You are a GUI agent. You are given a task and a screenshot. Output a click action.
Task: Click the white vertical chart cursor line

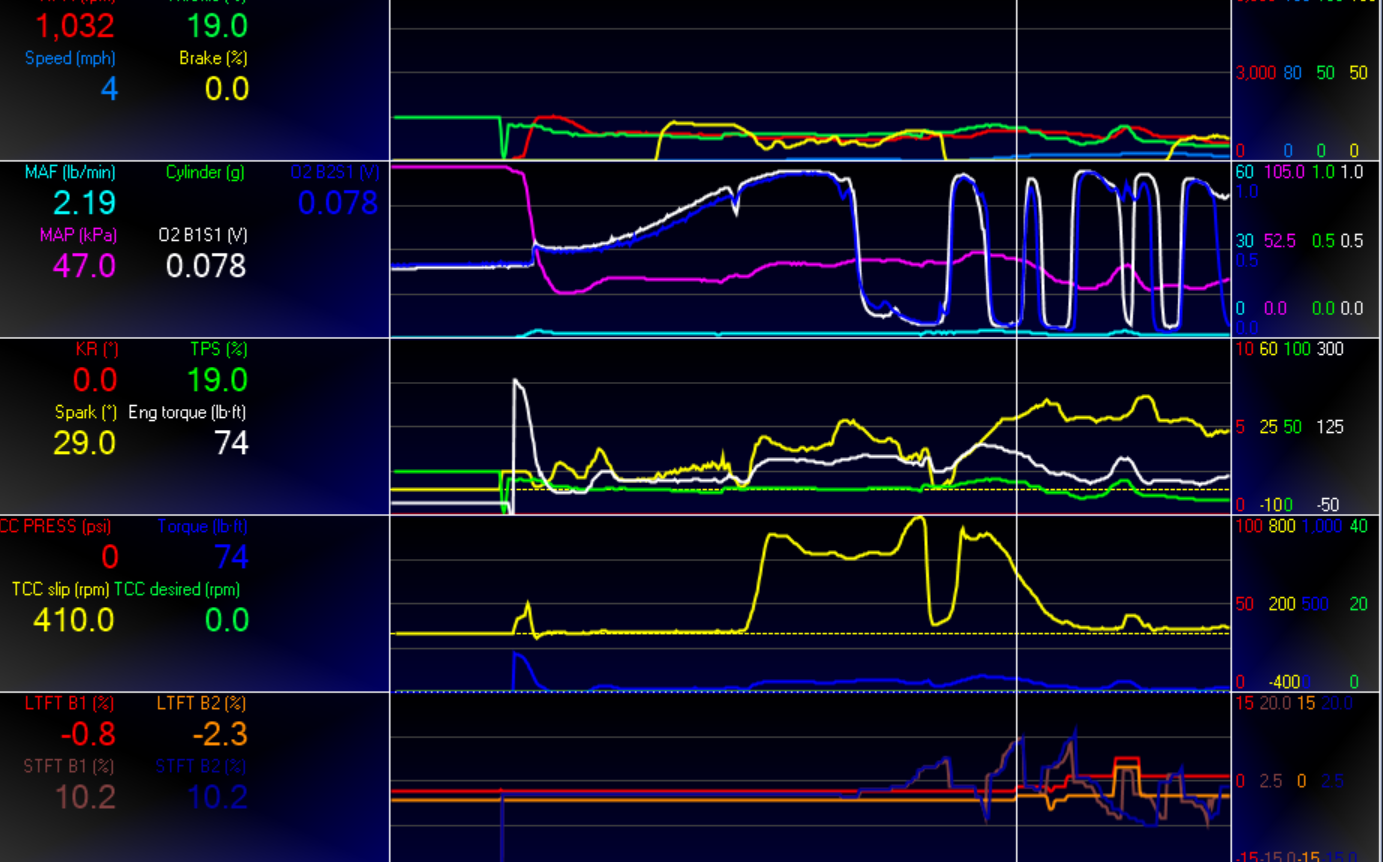1017,430
